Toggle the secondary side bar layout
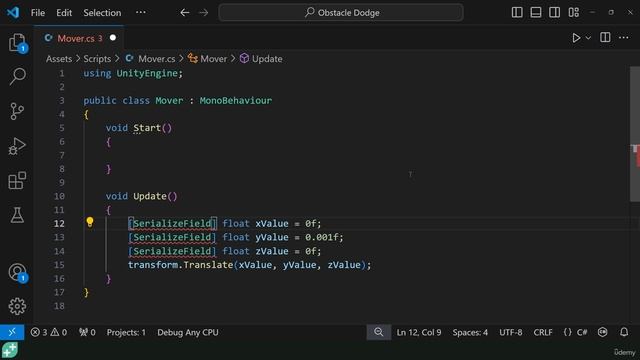The image size is (640, 360). [x=554, y=12]
